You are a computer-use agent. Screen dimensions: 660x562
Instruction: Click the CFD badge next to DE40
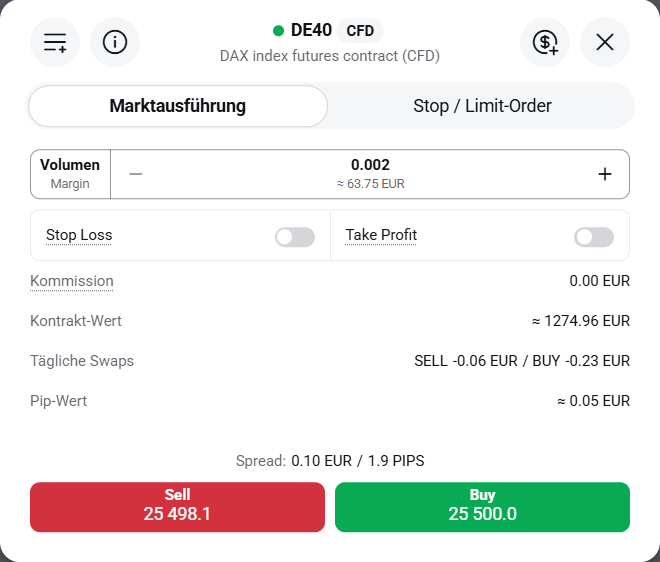[360, 31]
